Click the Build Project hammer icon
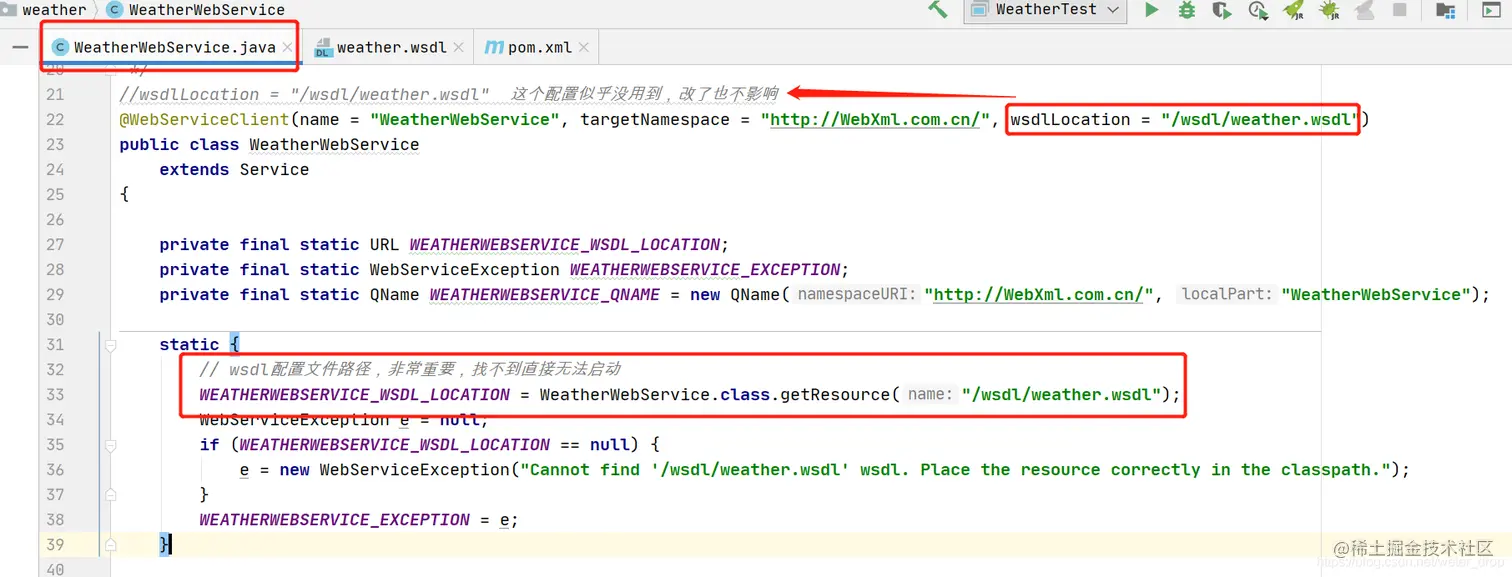This screenshot has width=1512, height=577. click(x=937, y=10)
